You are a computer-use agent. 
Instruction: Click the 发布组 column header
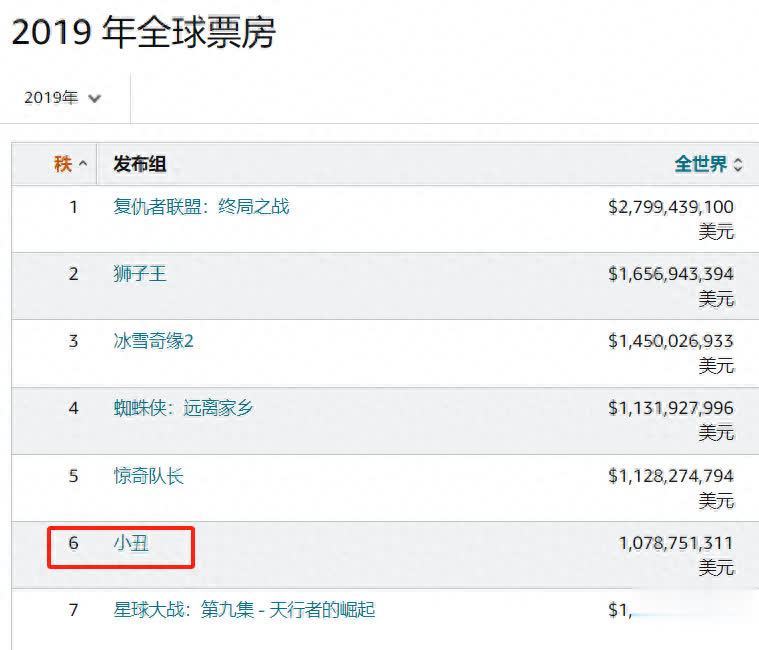click(140, 164)
